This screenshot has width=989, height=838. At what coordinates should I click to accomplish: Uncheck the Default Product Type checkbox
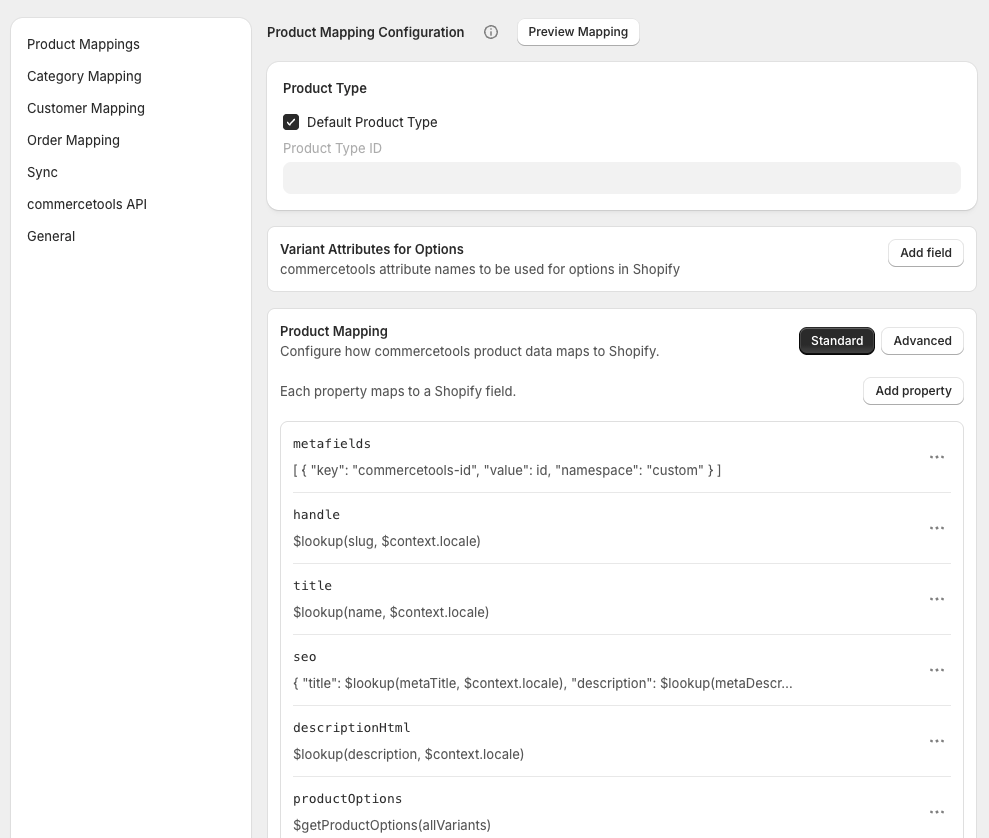291,122
